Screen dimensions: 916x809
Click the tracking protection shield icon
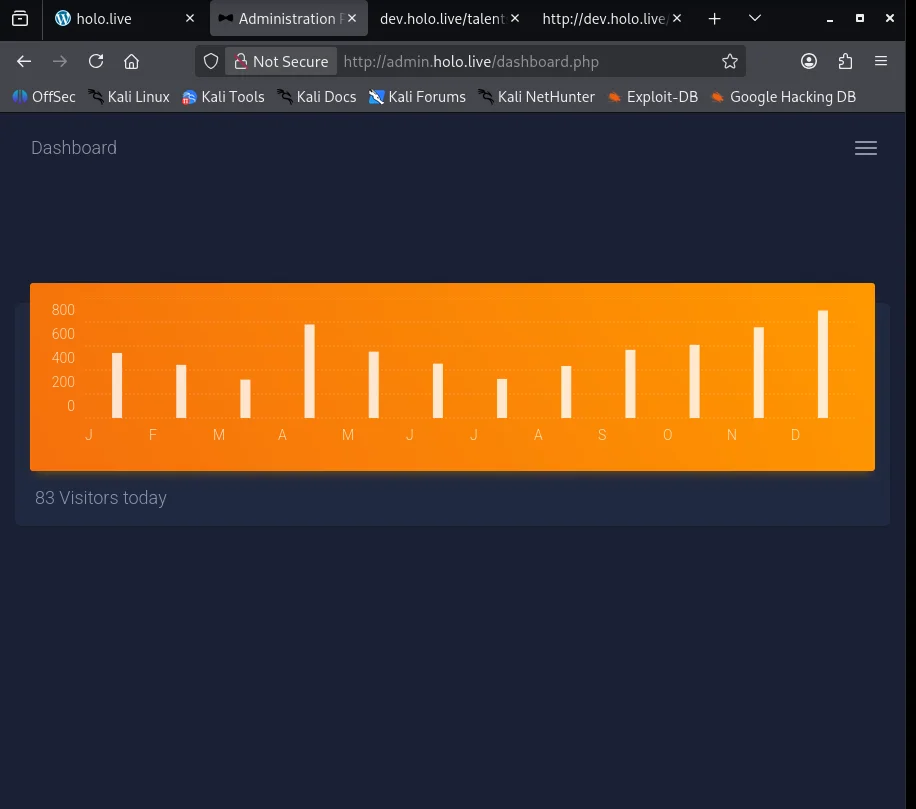click(x=211, y=61)
